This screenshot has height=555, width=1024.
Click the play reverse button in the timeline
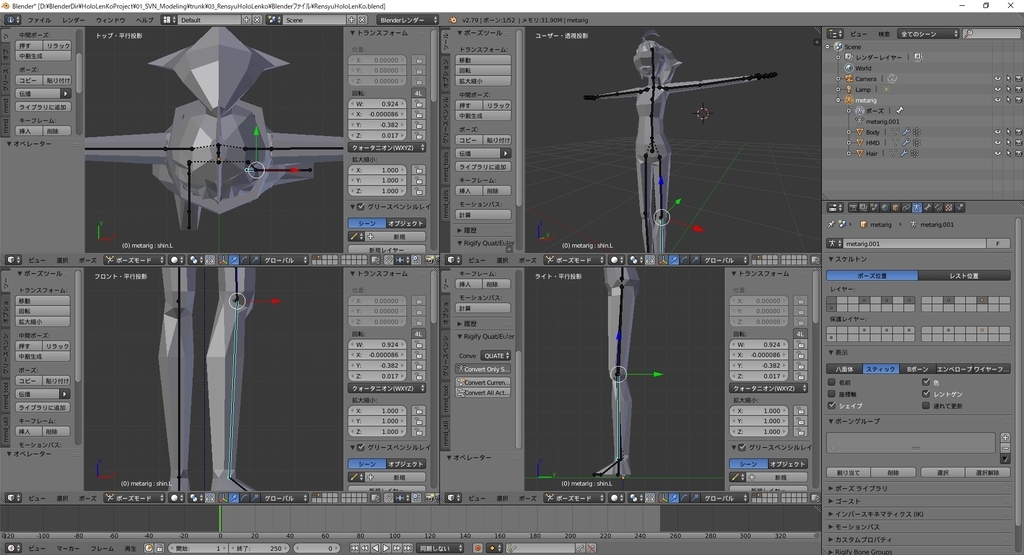[376, 548]
